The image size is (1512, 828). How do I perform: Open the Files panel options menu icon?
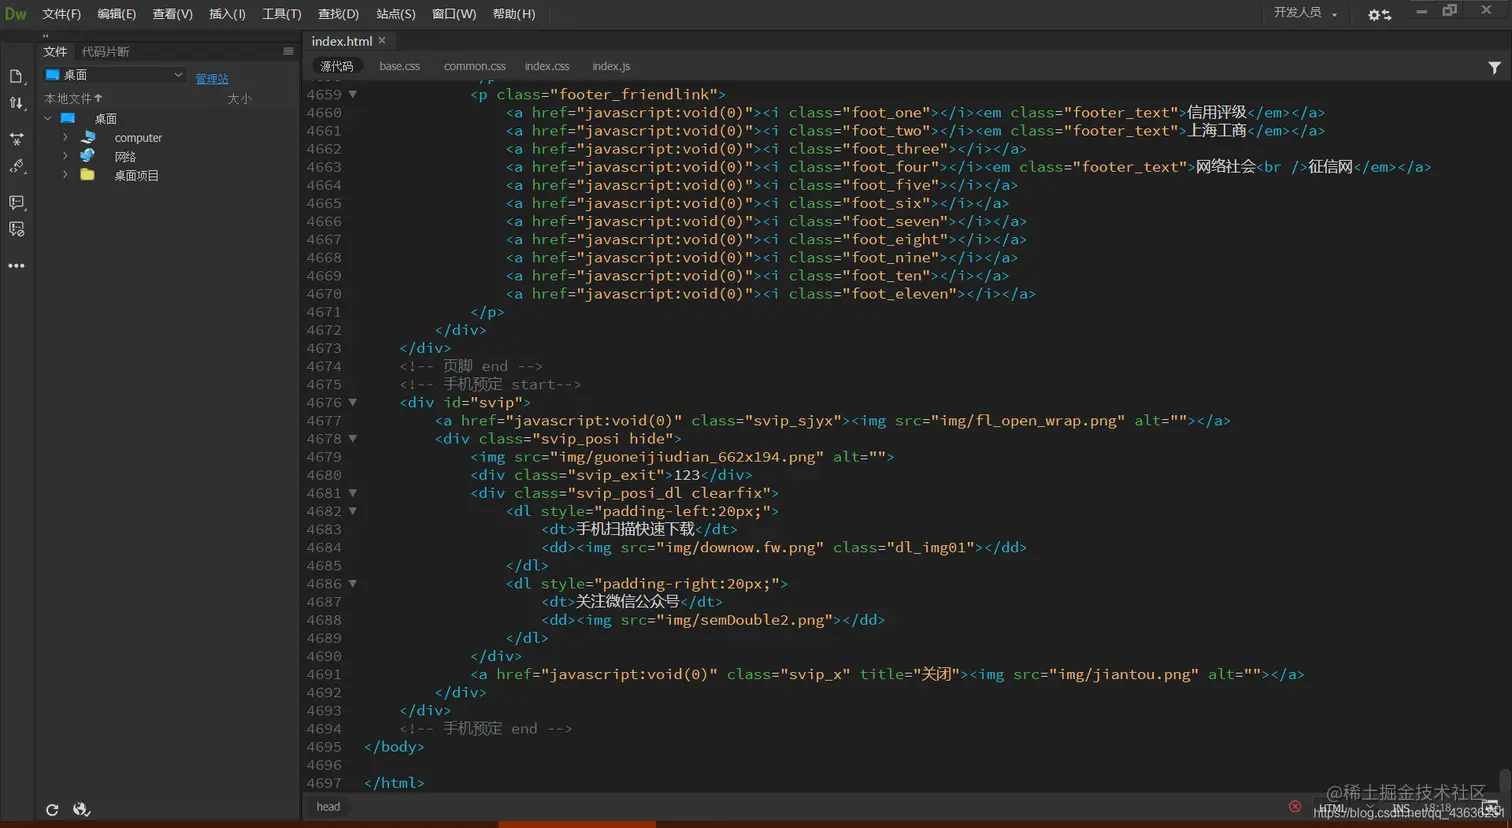click(x=288, y=51)
